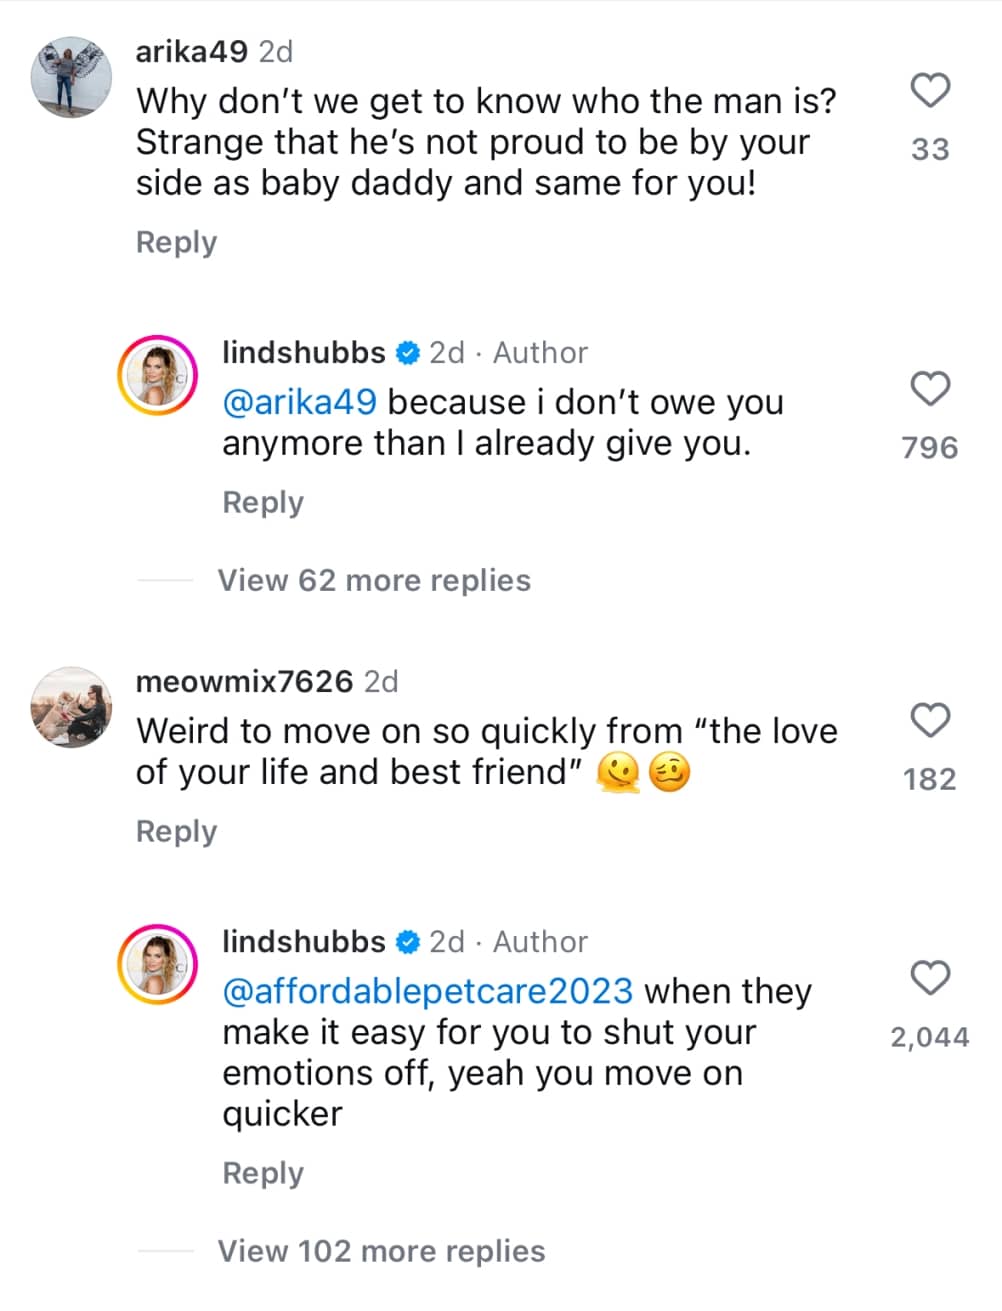The image size is (1002, 1311).
Task: Like the reply with 2,044 likes
Action: click(x=930, y=979)
